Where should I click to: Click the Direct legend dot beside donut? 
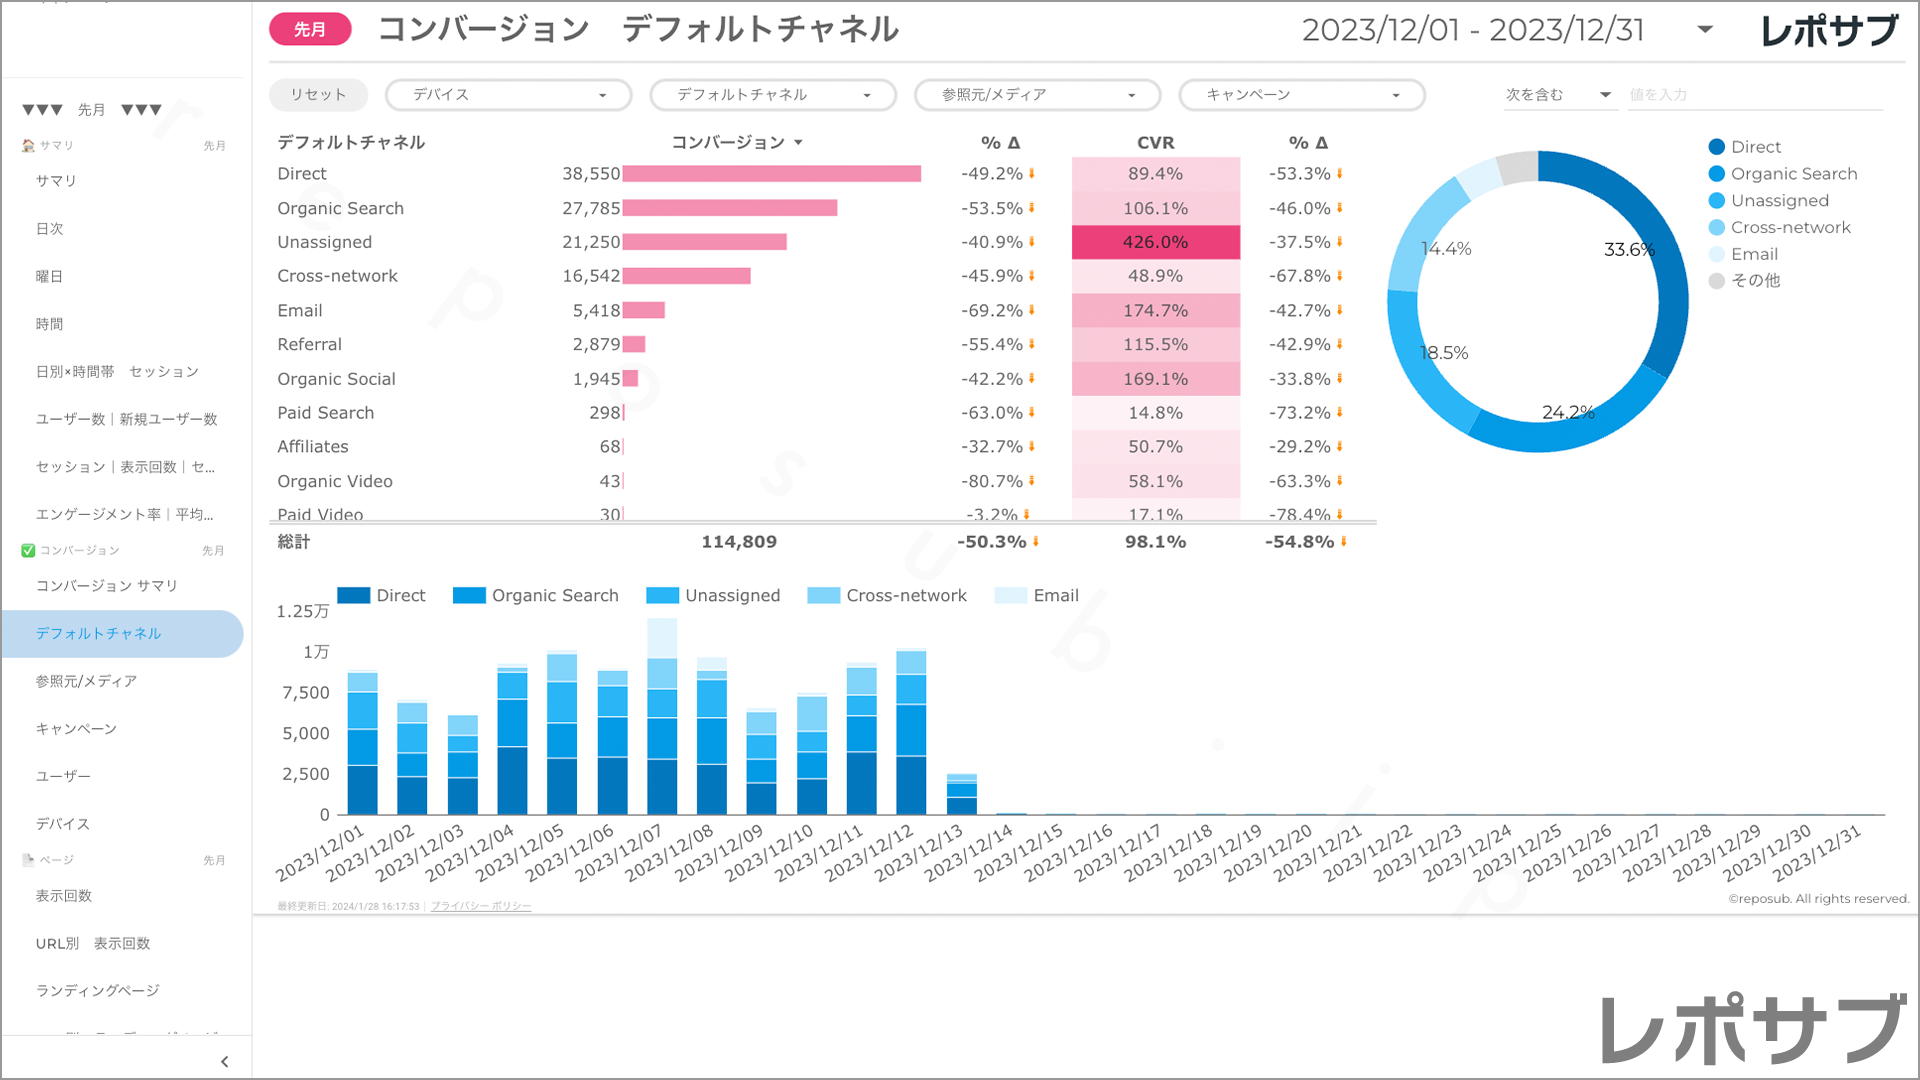[x=1717, y=147]
